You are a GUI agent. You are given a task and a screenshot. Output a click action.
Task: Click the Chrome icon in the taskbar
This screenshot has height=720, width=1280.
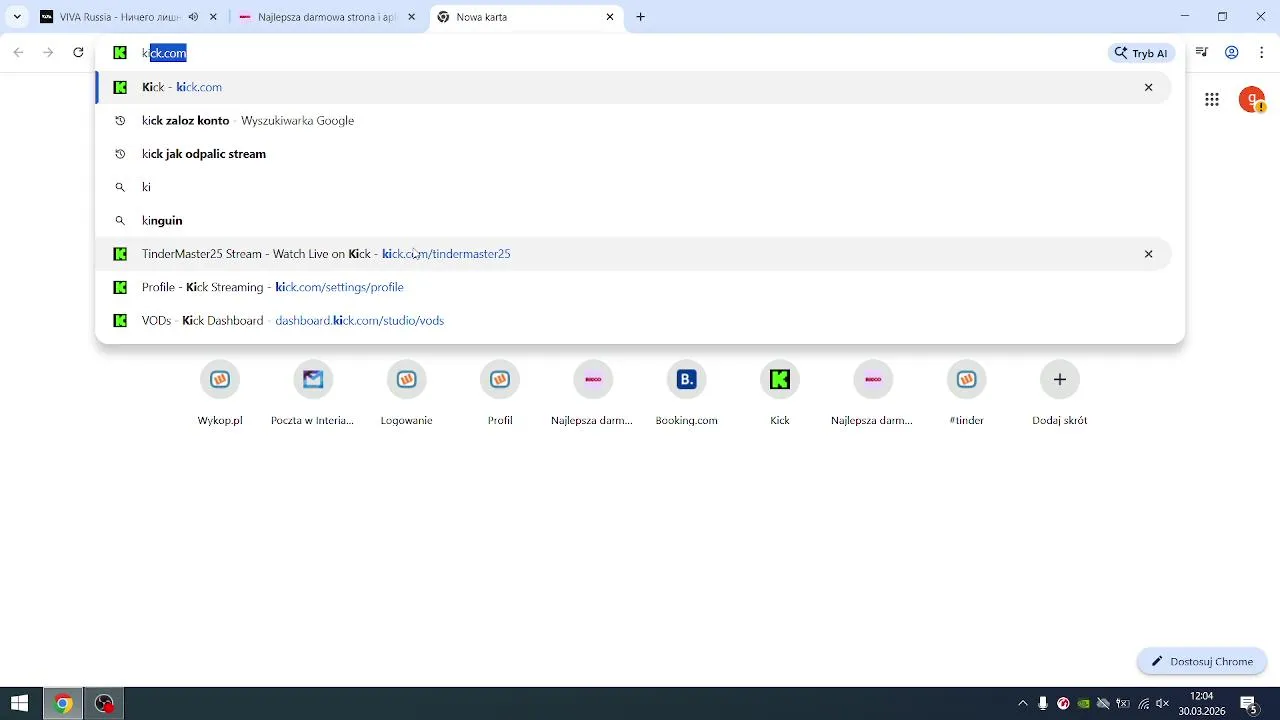63,704
